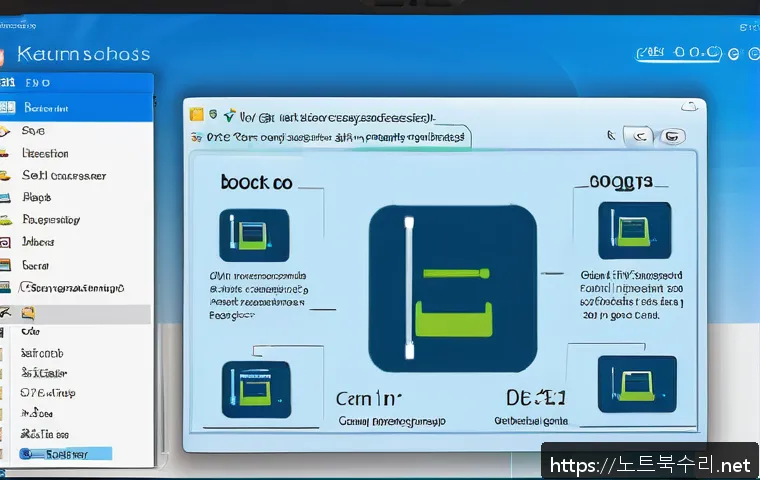This screenshot has width=760, height=480.
Task: Click the back arrow button in the window toolbar
Action: 639,137
